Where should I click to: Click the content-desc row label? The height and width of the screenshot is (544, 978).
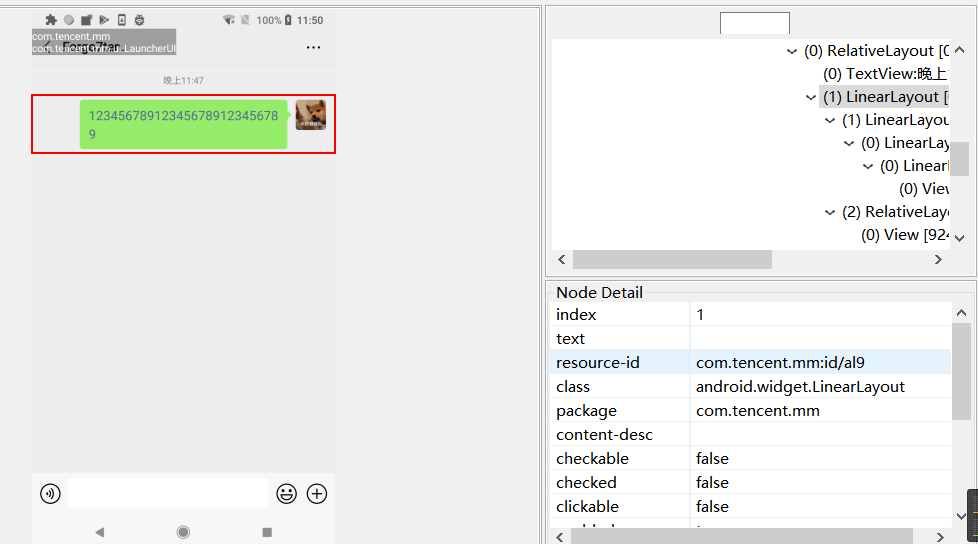604,435
